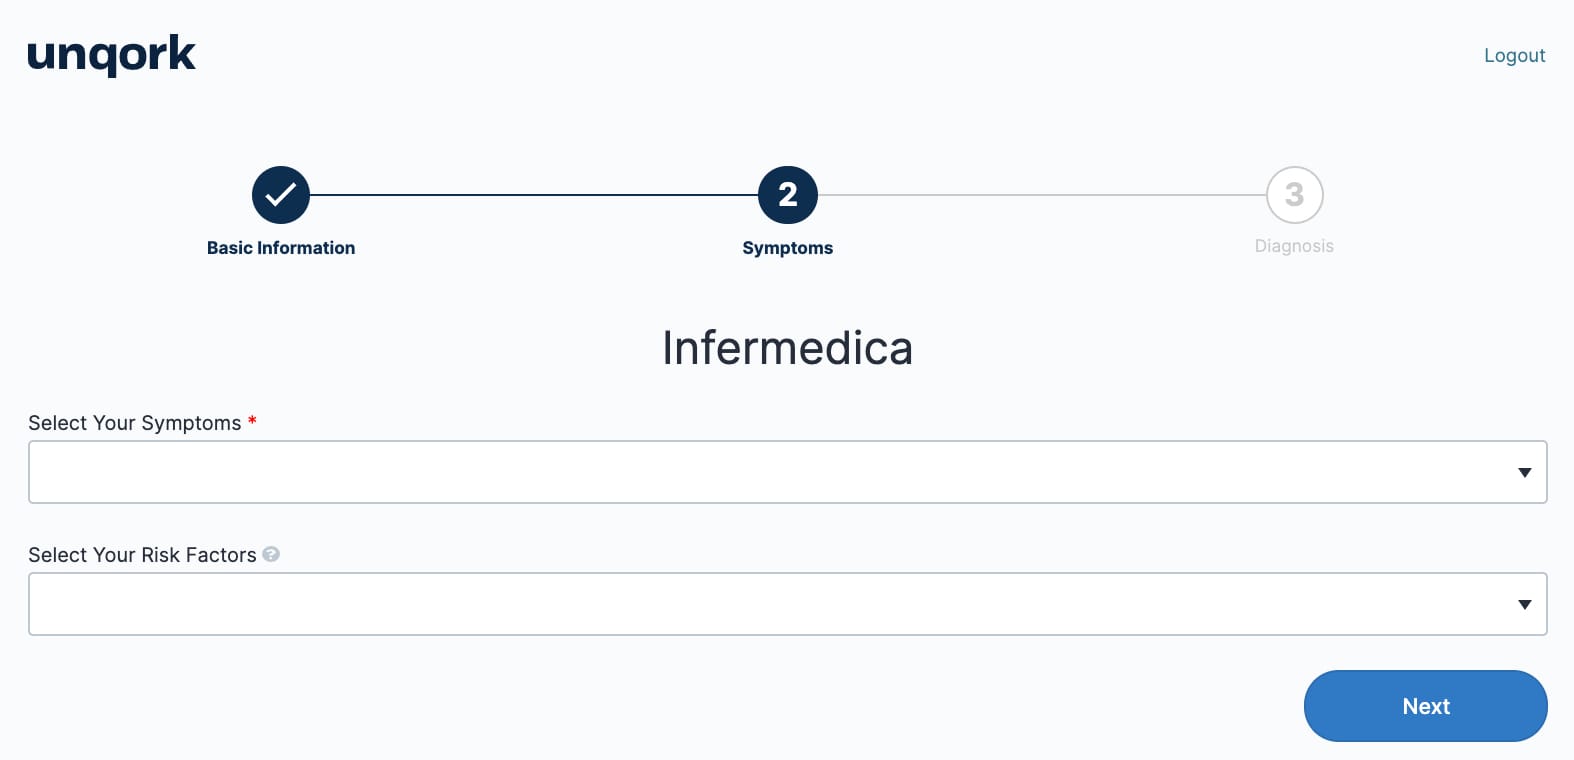Image resolution: width=1574 pixels, height=760 pixels.
Task: Click the red required asterisk
Action: click(x=252, y=421)
